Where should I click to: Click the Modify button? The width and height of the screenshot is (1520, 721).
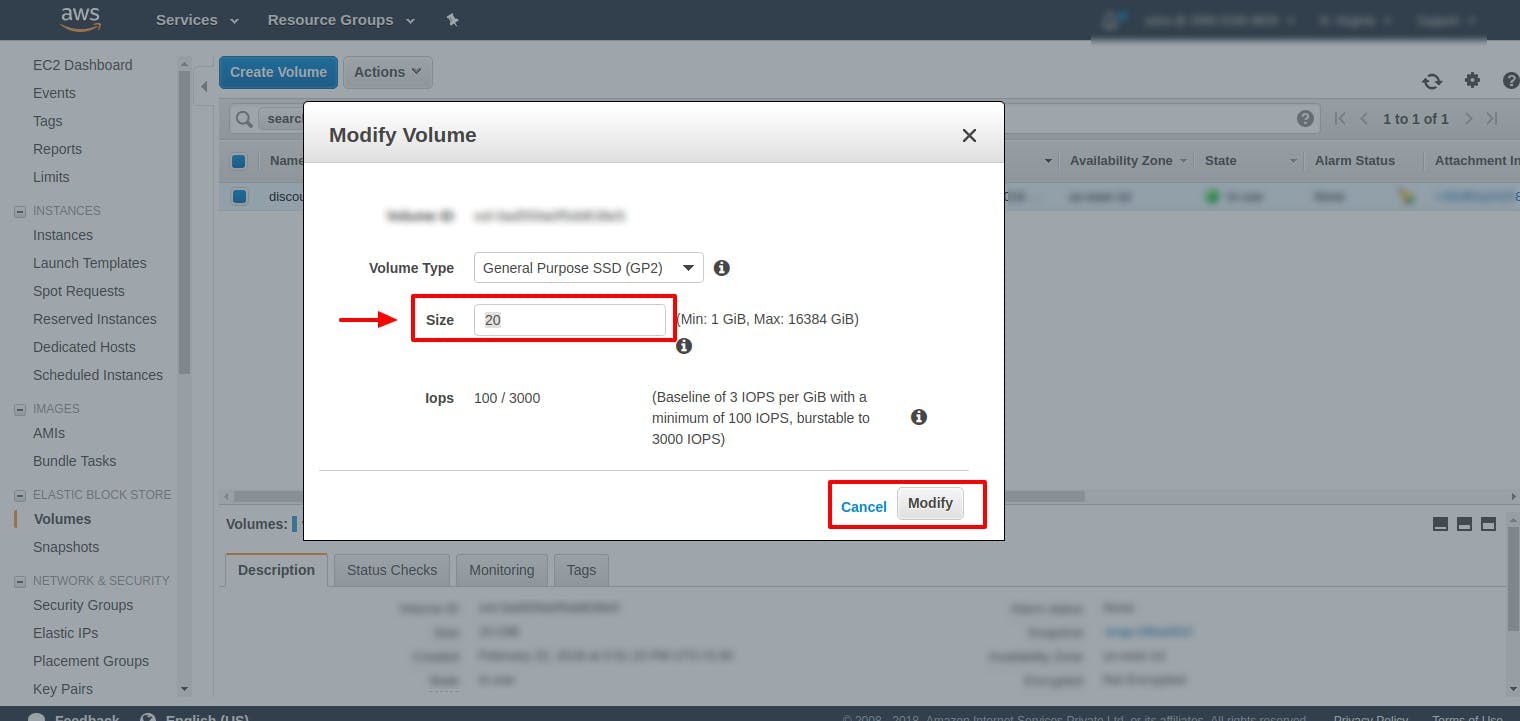(930, 503)
